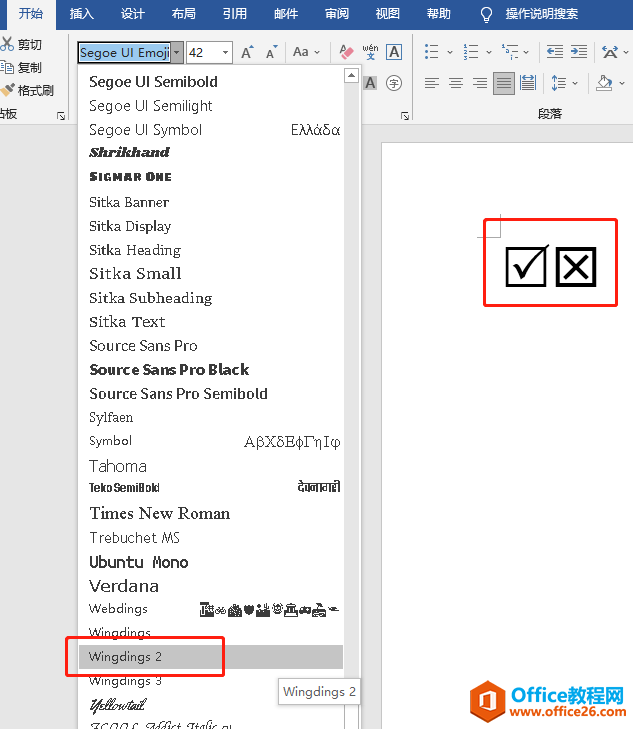Expand Asian layout dropdown arrow
The image size is (633, 729).
626,52
